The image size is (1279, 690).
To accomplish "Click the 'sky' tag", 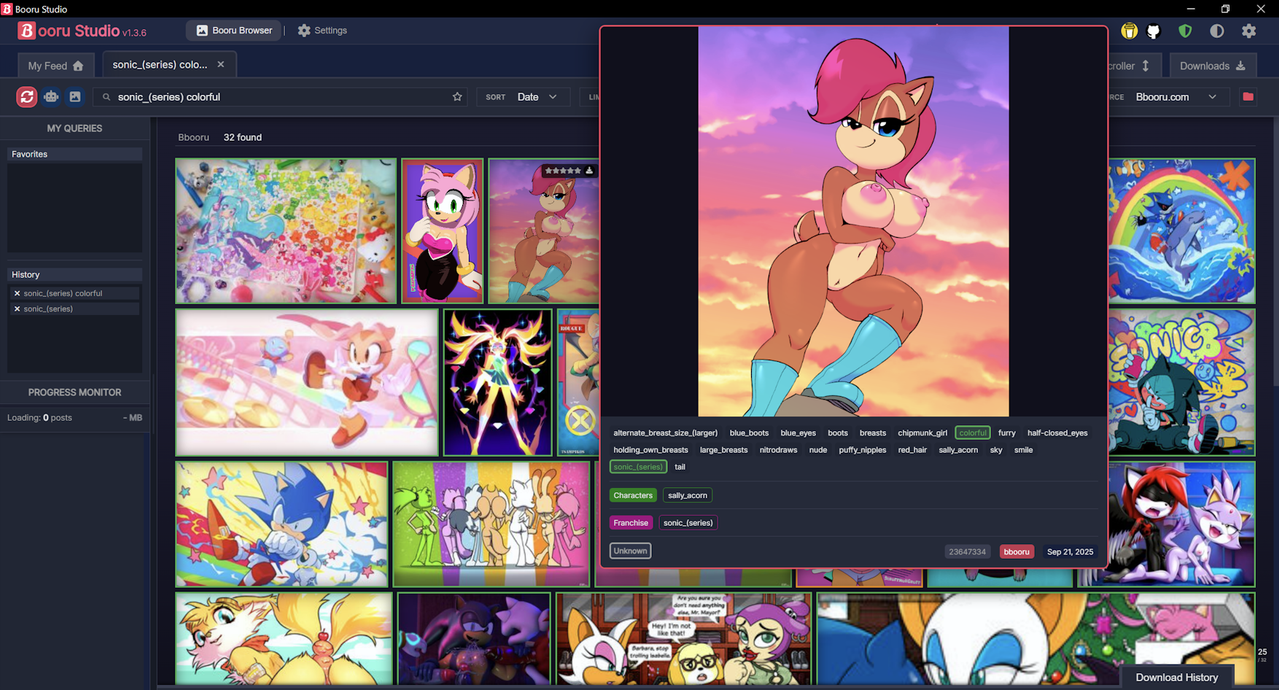I will [996, 450].
